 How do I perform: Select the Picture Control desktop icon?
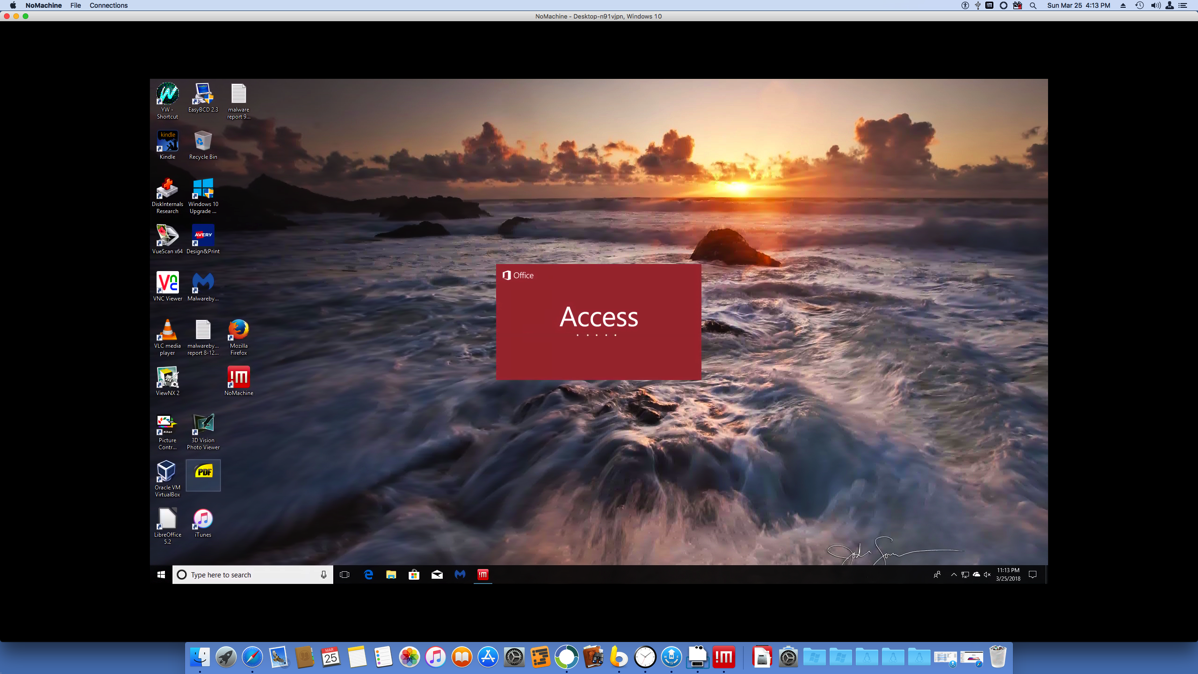[x=167, y=432]
